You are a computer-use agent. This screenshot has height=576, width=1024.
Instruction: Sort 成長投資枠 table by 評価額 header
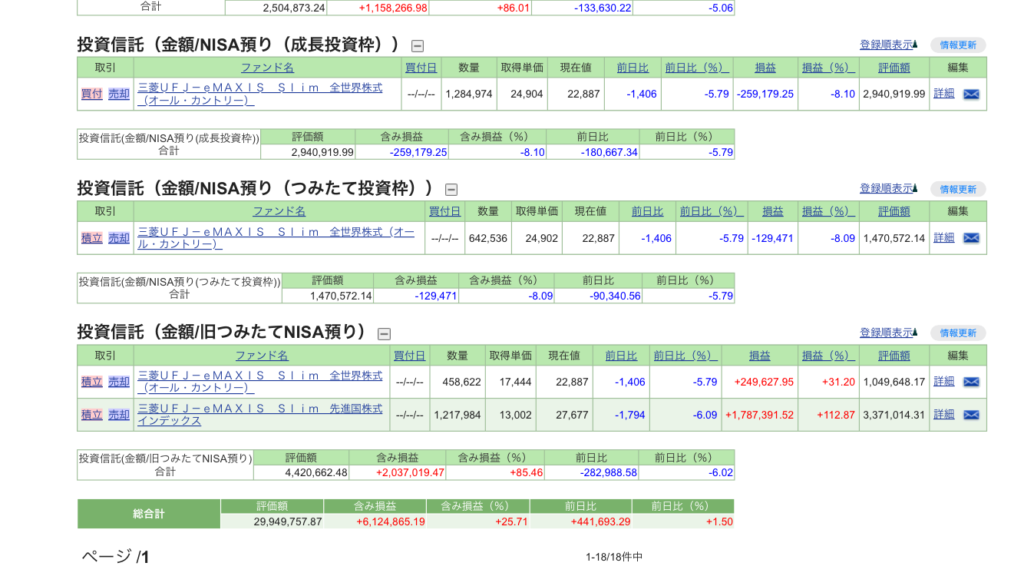tap(894, 68)
